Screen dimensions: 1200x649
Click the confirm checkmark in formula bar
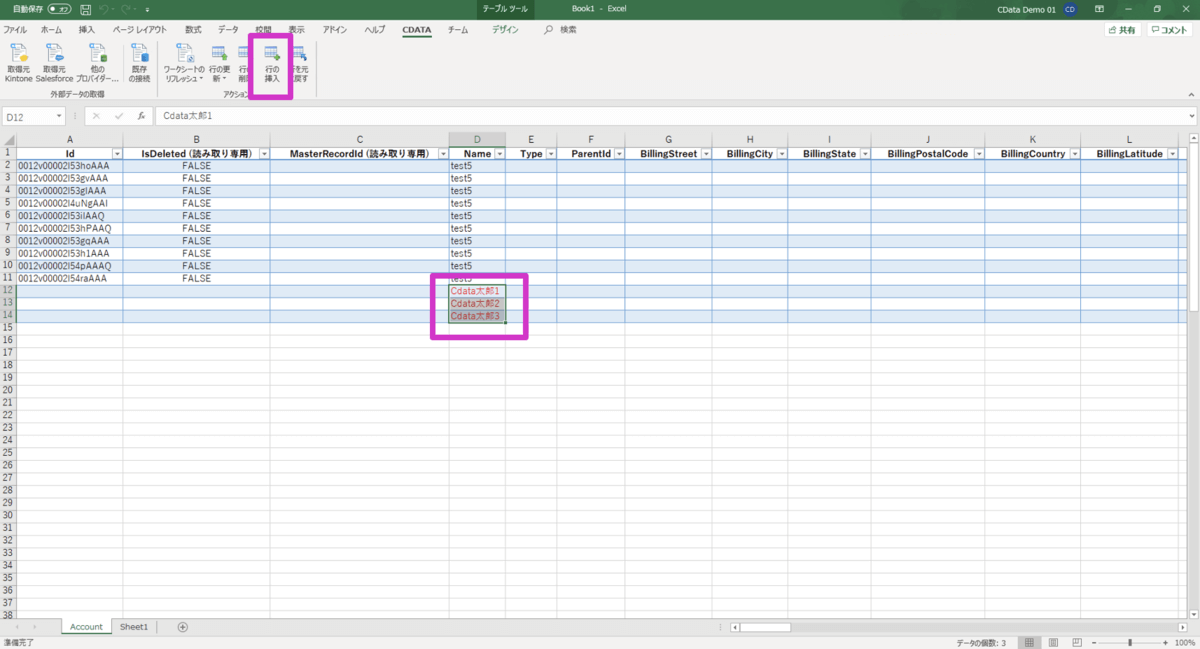tap(119, 117)
